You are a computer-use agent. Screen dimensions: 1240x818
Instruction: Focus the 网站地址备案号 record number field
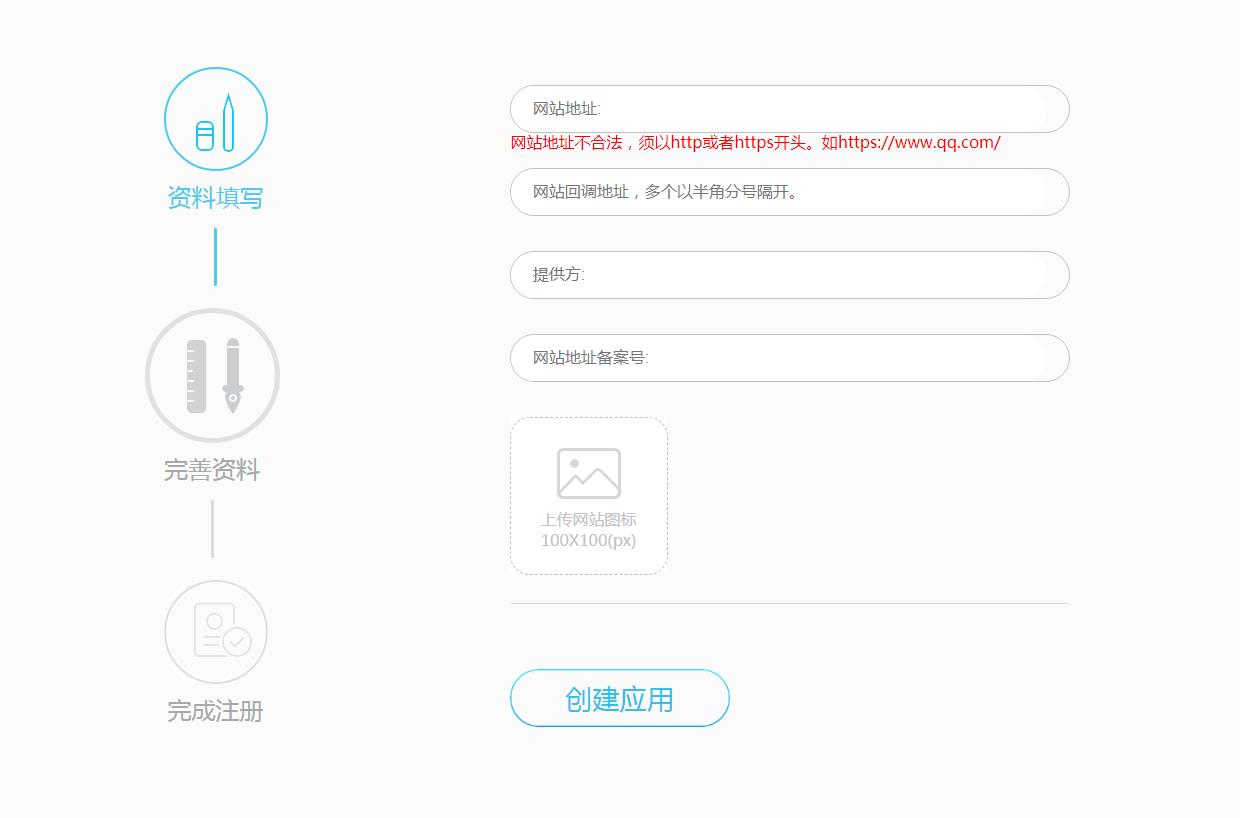pos(790,358)
